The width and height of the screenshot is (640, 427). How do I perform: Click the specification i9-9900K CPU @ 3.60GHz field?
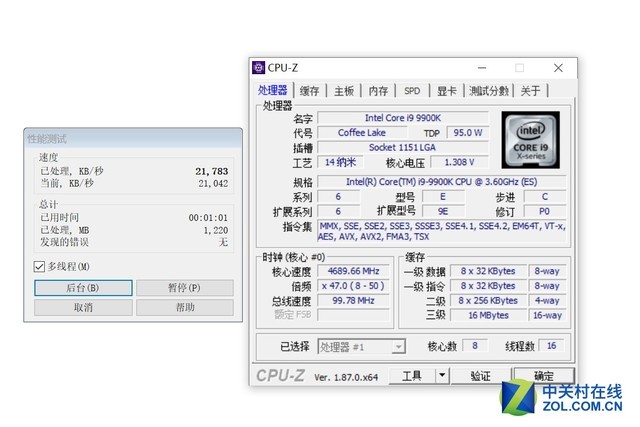pos(442,182)
